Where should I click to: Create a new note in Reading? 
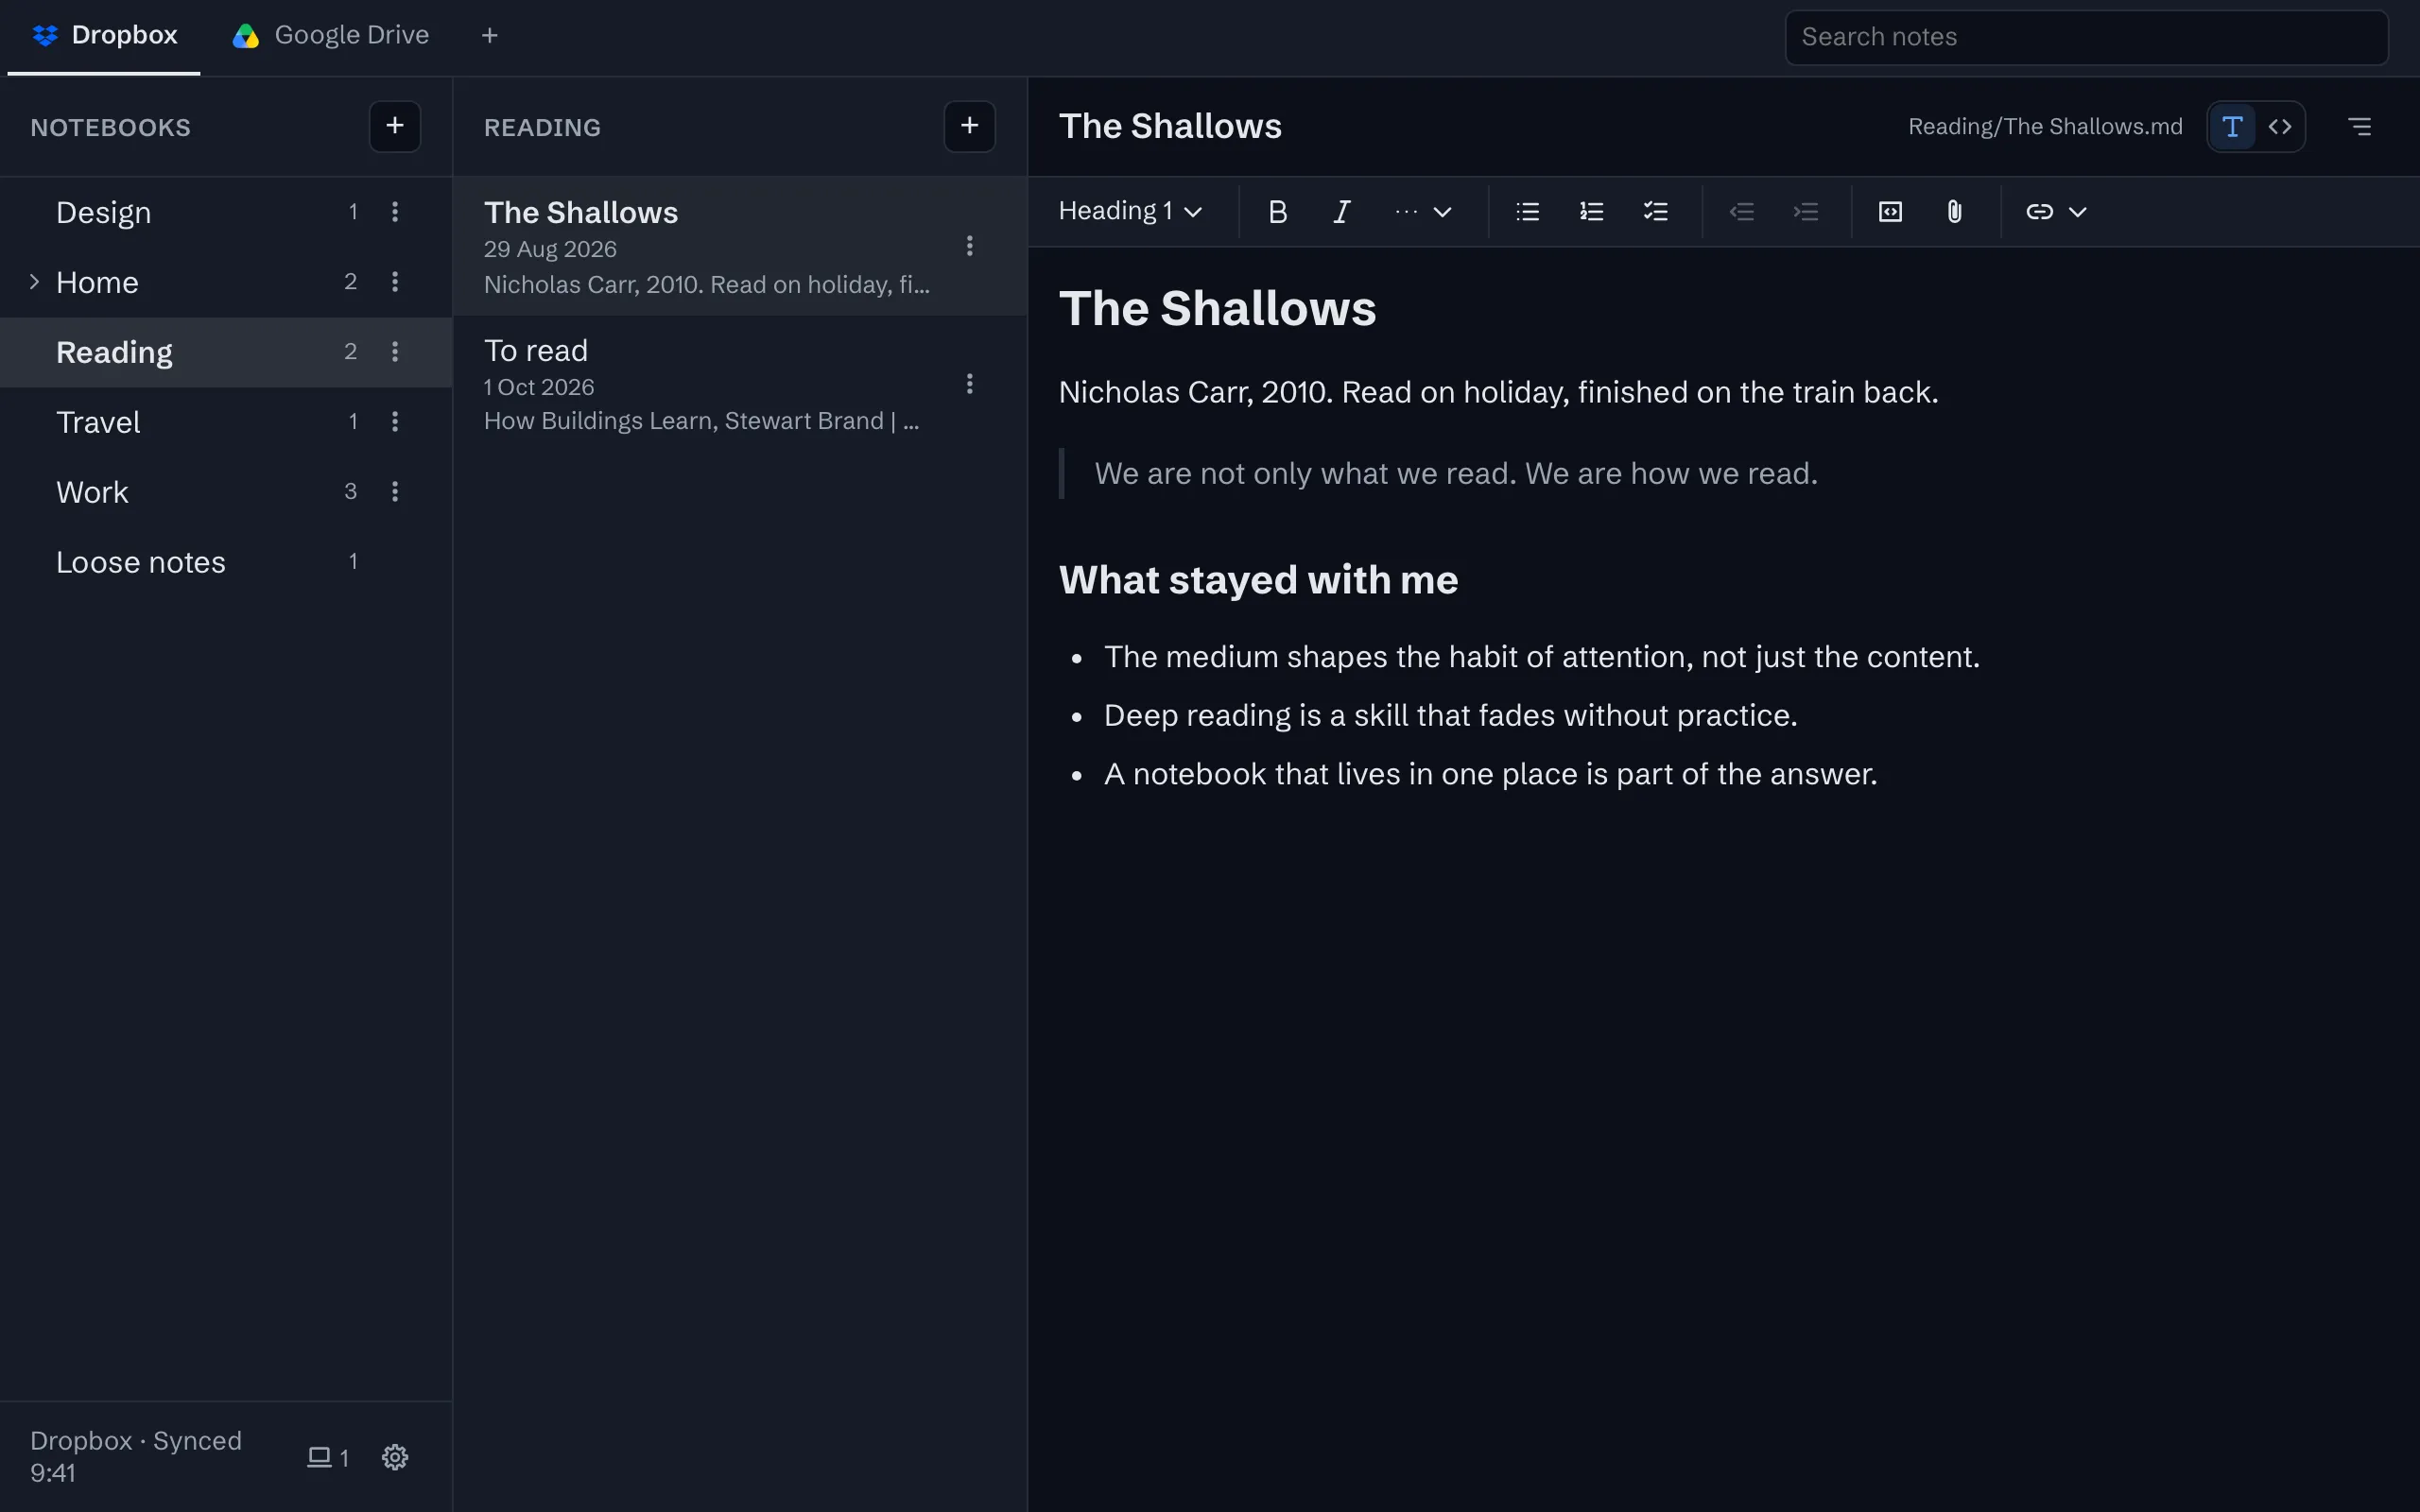pyautogui.click(x=969, y=127)
